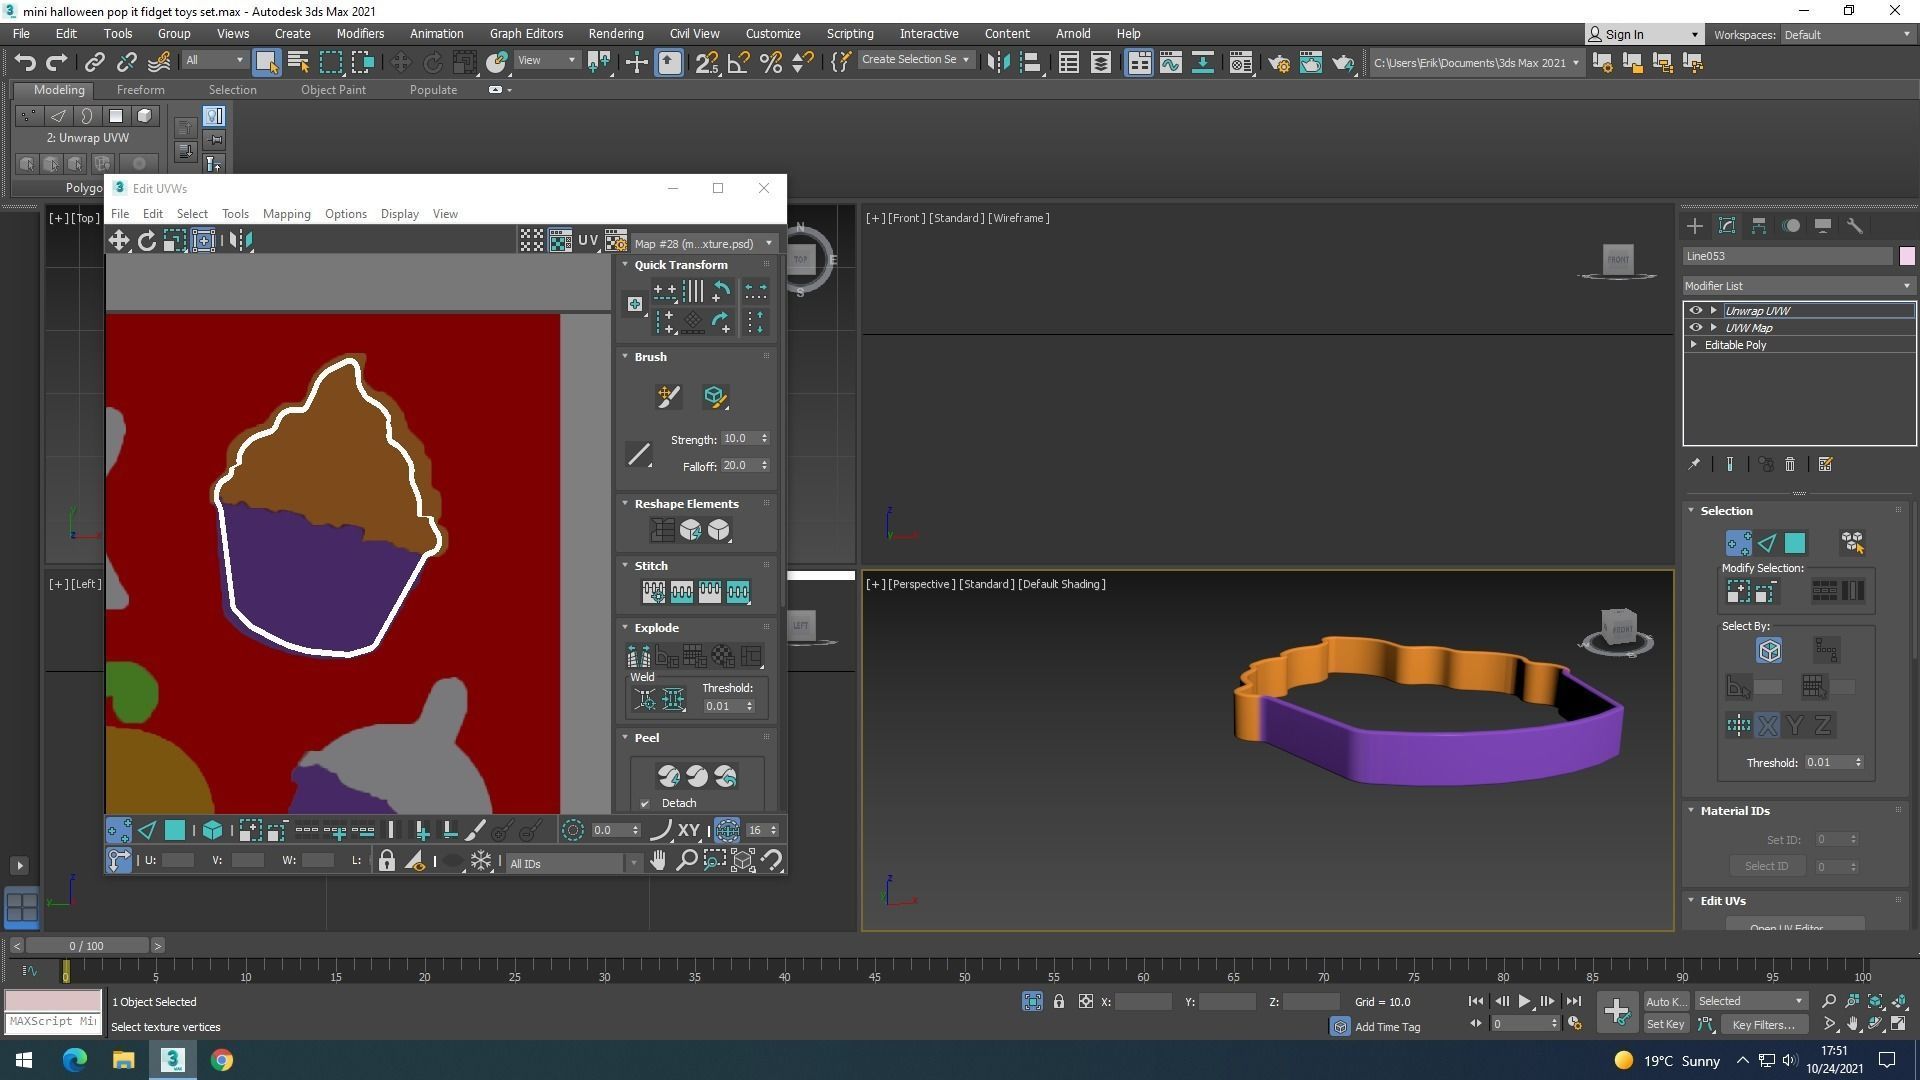Open the Modify command panel tab
Viewport: 1920px width, 1080px height.
tap(1726, 226)
